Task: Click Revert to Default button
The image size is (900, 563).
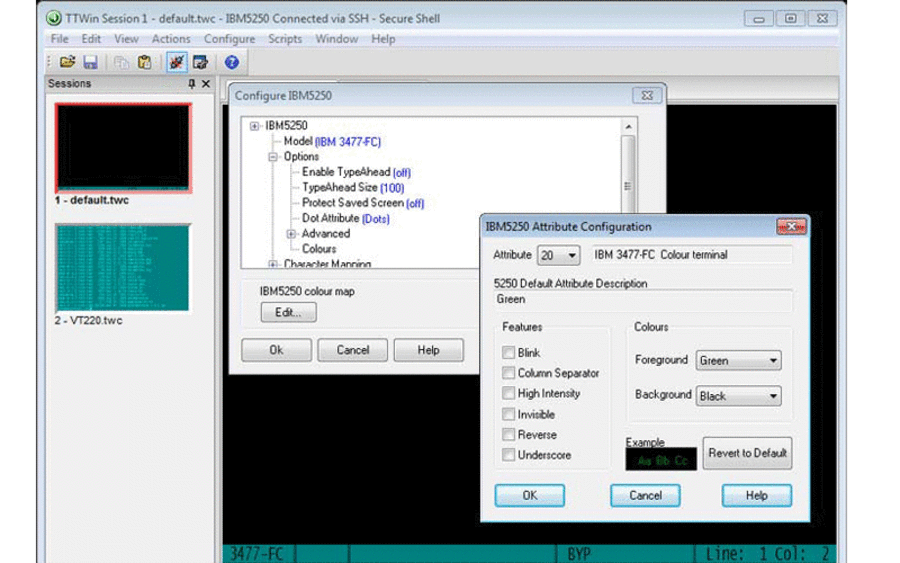Action: click(747, 453)
